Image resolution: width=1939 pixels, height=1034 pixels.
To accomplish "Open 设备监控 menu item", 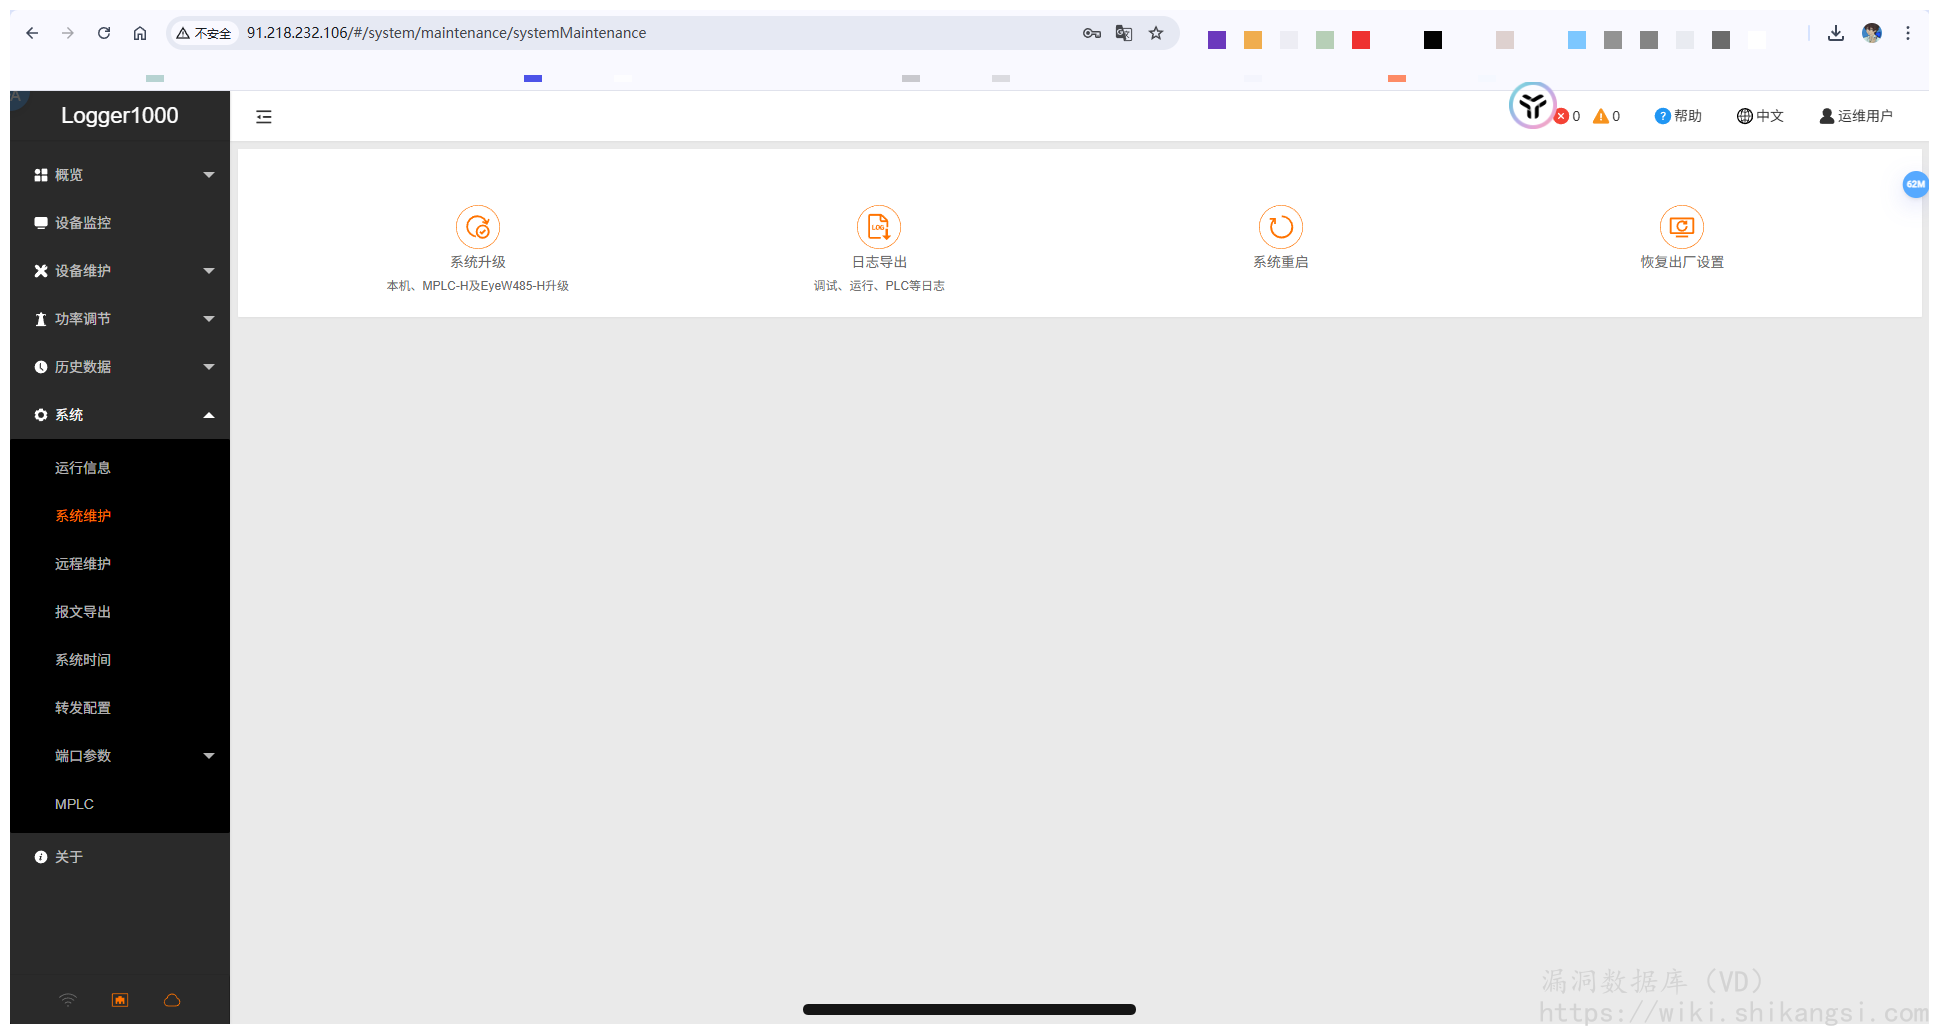I will coord(120,223).
